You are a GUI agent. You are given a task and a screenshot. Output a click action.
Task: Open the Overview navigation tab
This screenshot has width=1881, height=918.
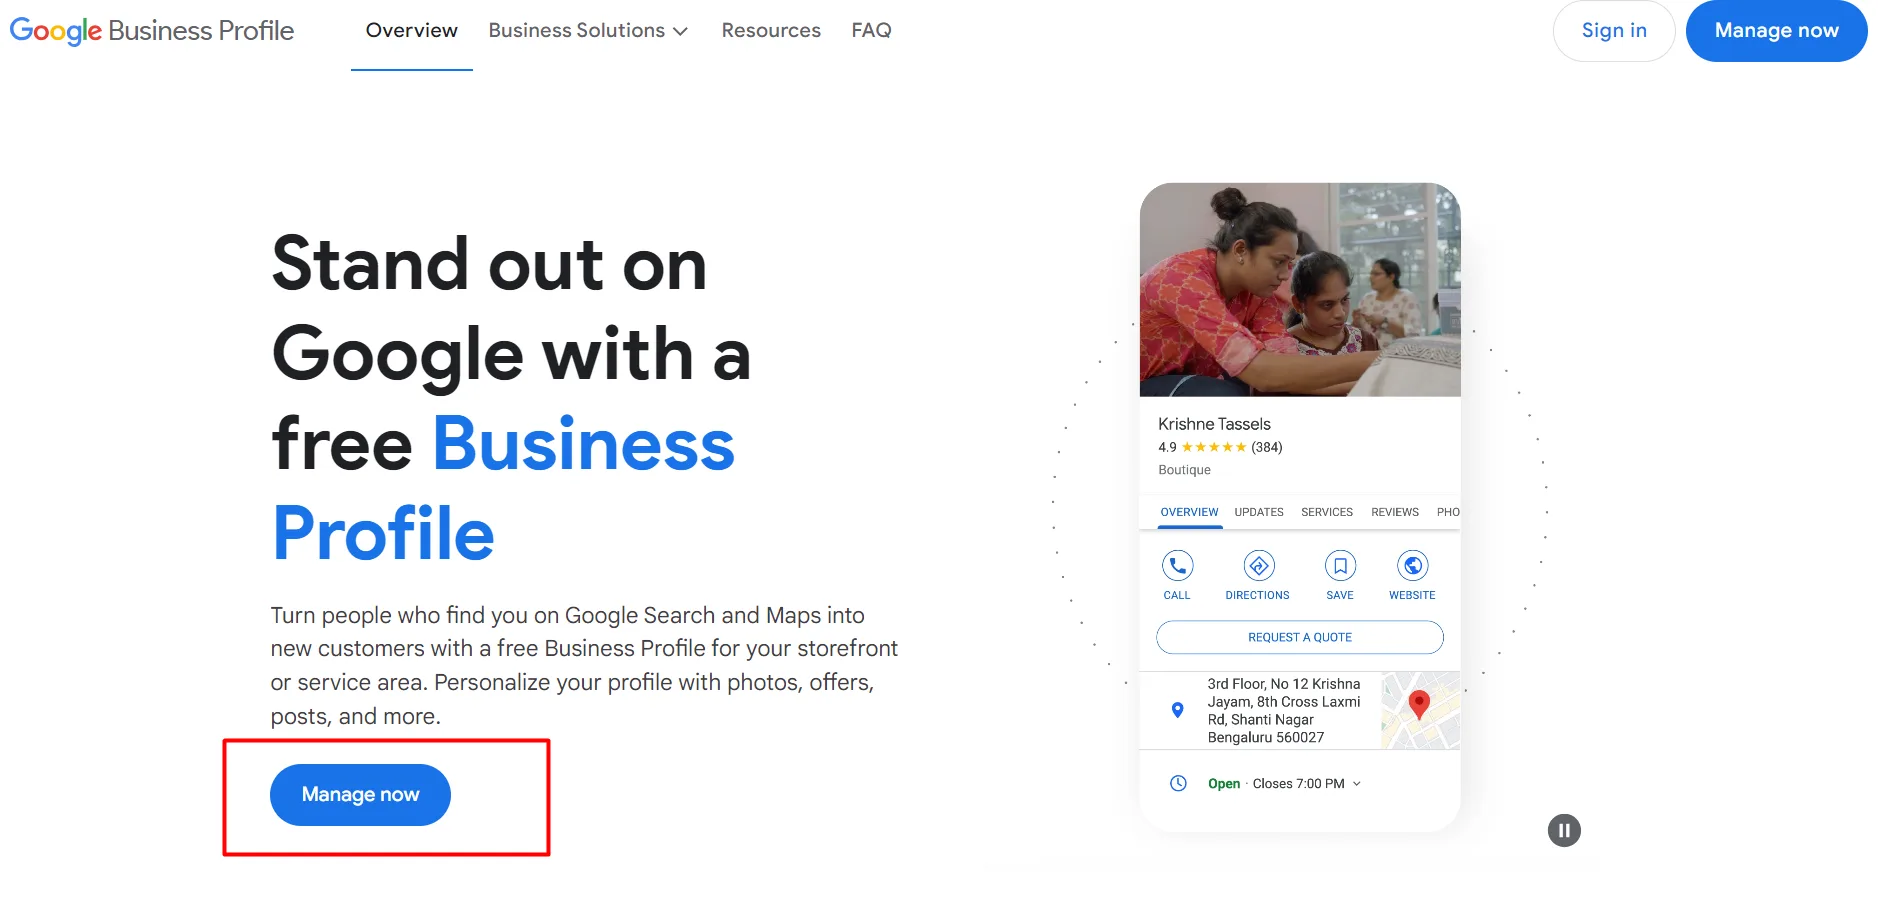click(412, 31)
